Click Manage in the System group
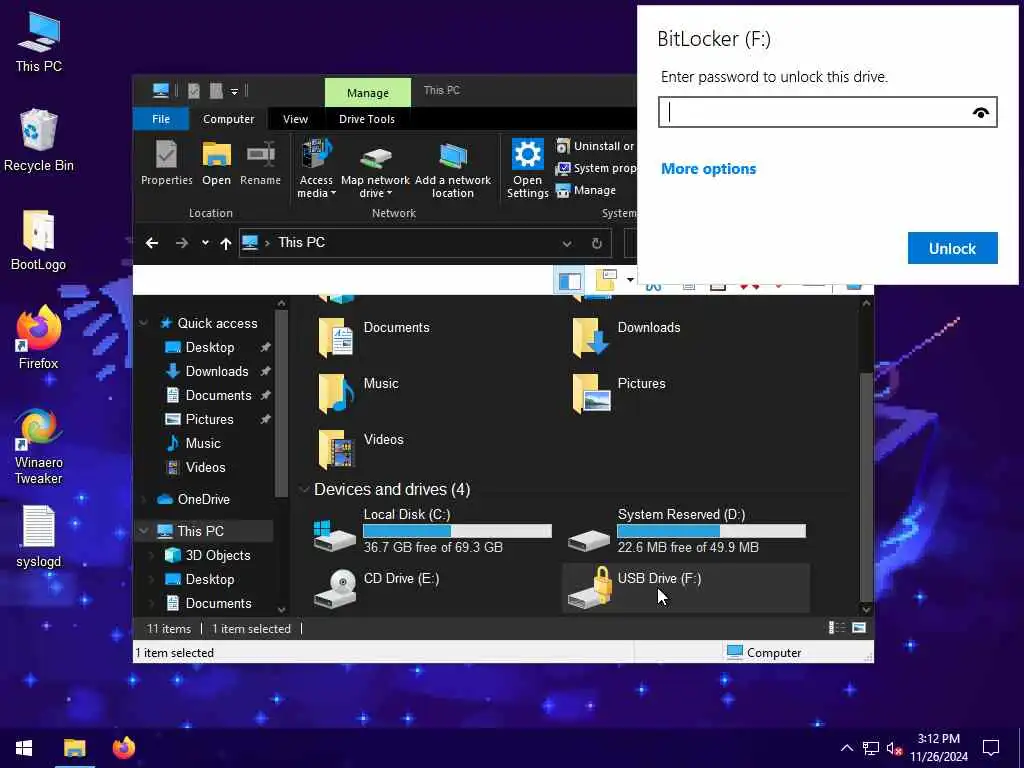The width and height of the screenshot is (1024, 768). pyautogui.click(x=586, y=191)
